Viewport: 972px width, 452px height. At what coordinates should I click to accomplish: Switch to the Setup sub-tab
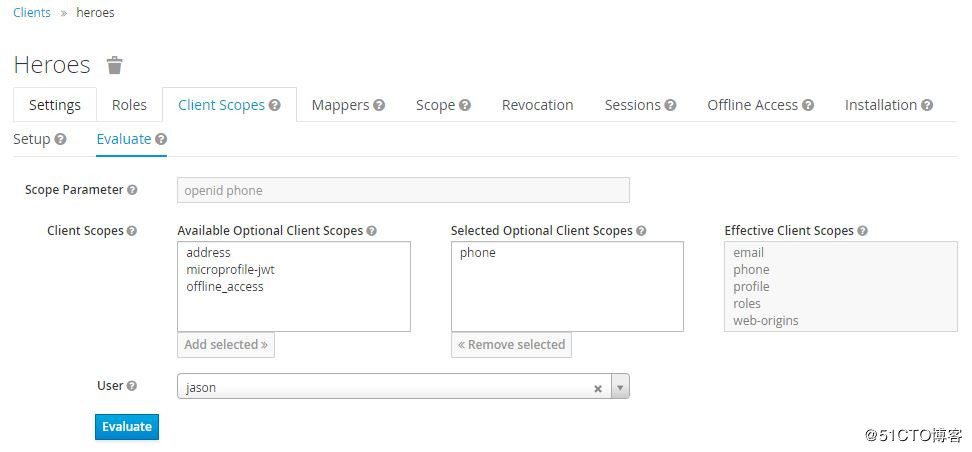[x=32, y=139]
